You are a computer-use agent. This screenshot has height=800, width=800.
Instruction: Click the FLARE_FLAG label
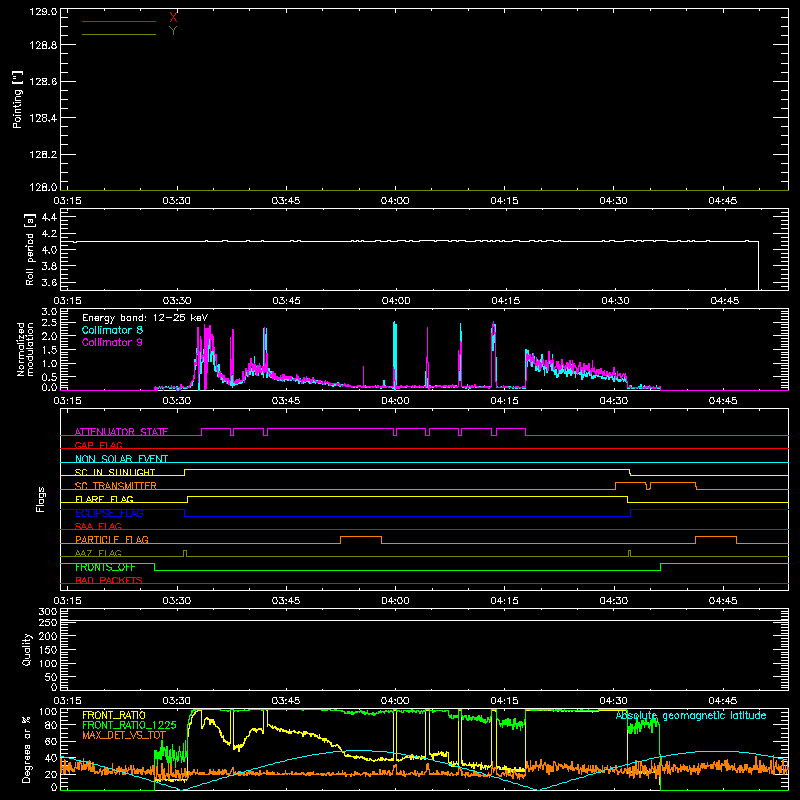(x=104, y=499)
